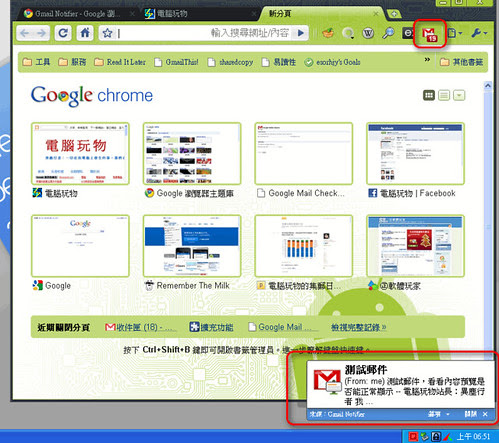Screen dimensions: 499x443
Task: Click the browser back arrow
Action: [25, 33]
